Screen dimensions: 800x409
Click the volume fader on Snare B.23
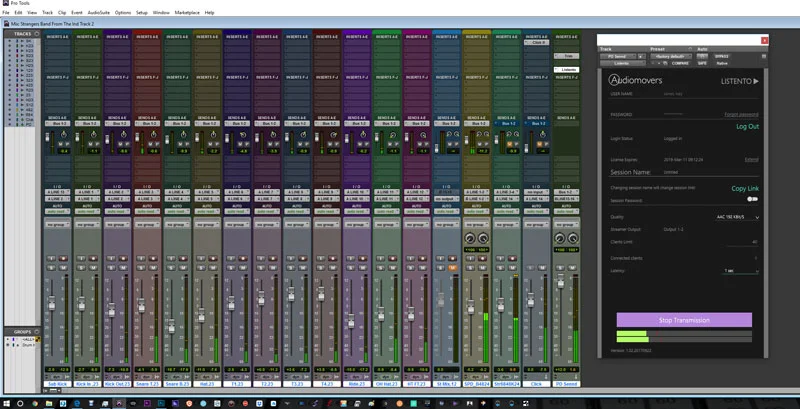[171, 326]
